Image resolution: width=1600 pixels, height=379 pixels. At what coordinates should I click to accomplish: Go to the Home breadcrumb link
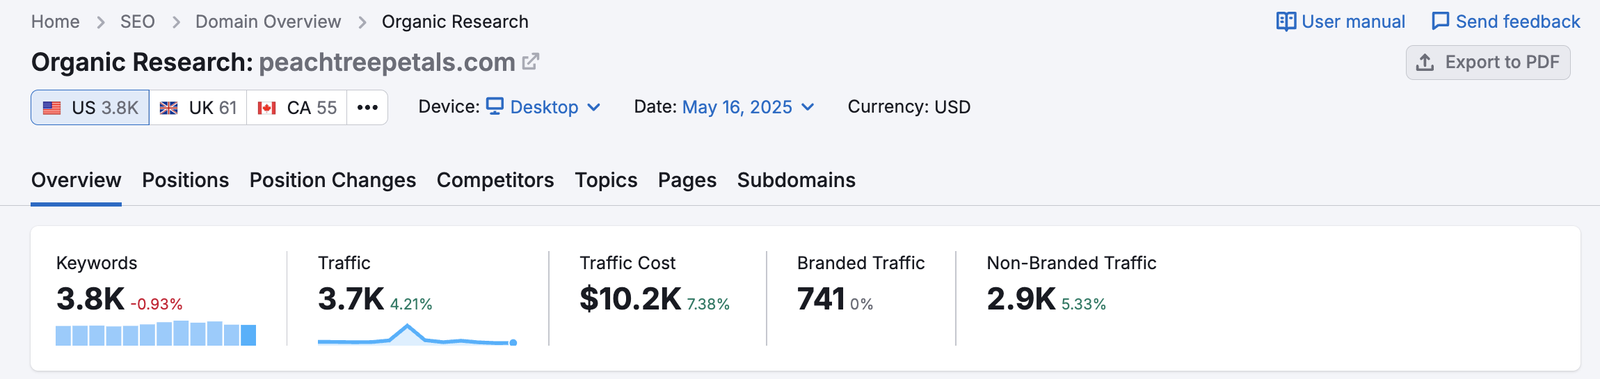pos(55,21)
